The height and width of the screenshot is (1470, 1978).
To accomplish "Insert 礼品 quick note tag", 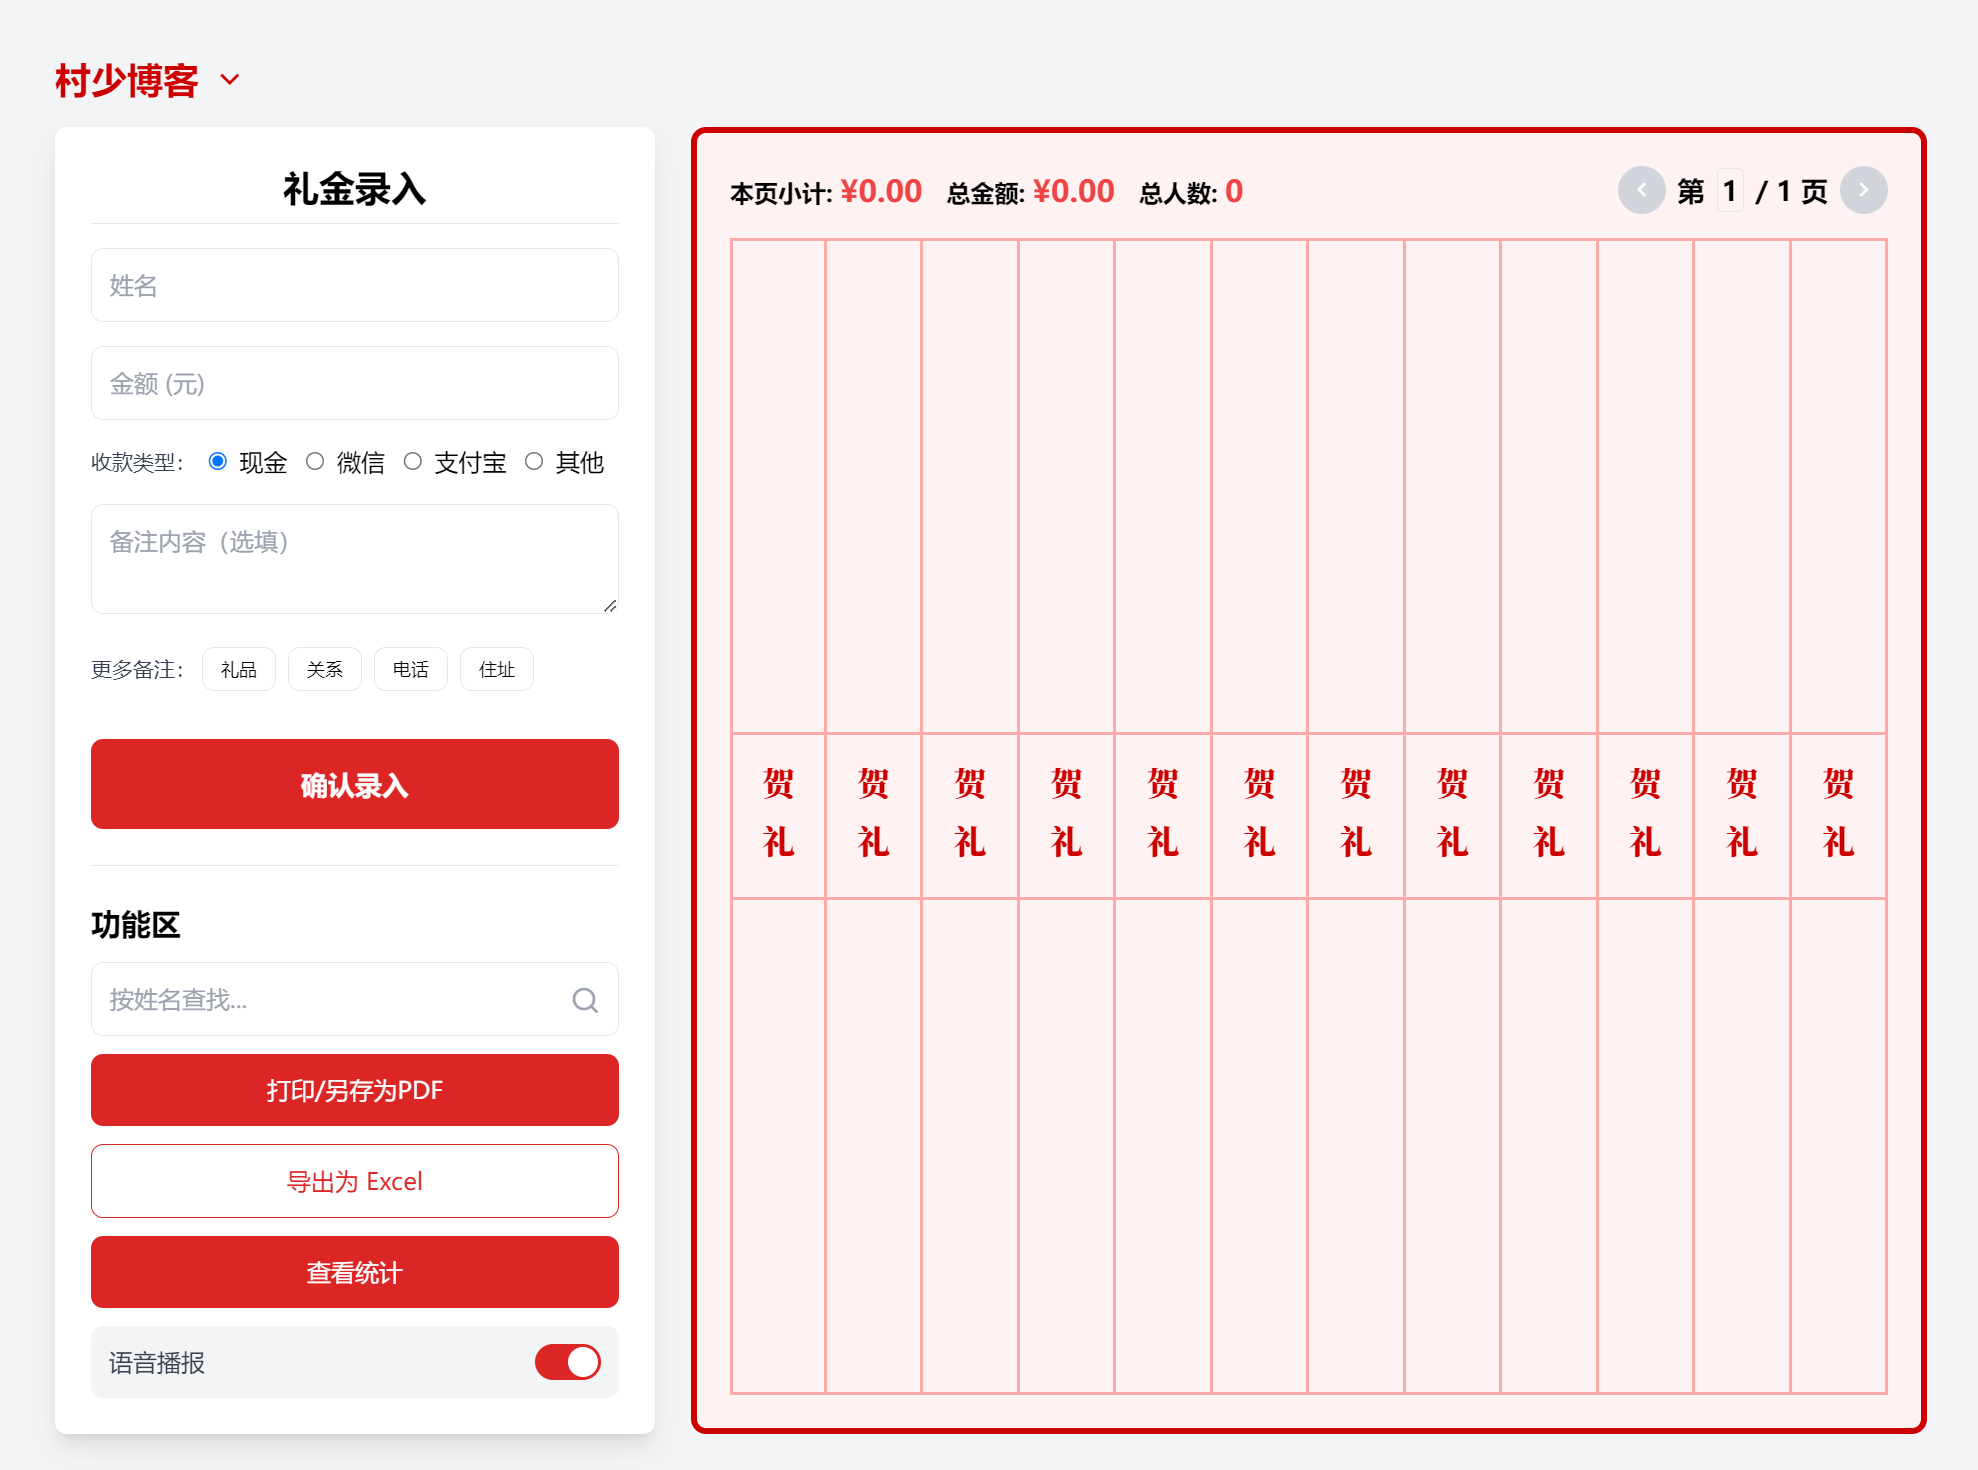I will pos(238,669).
